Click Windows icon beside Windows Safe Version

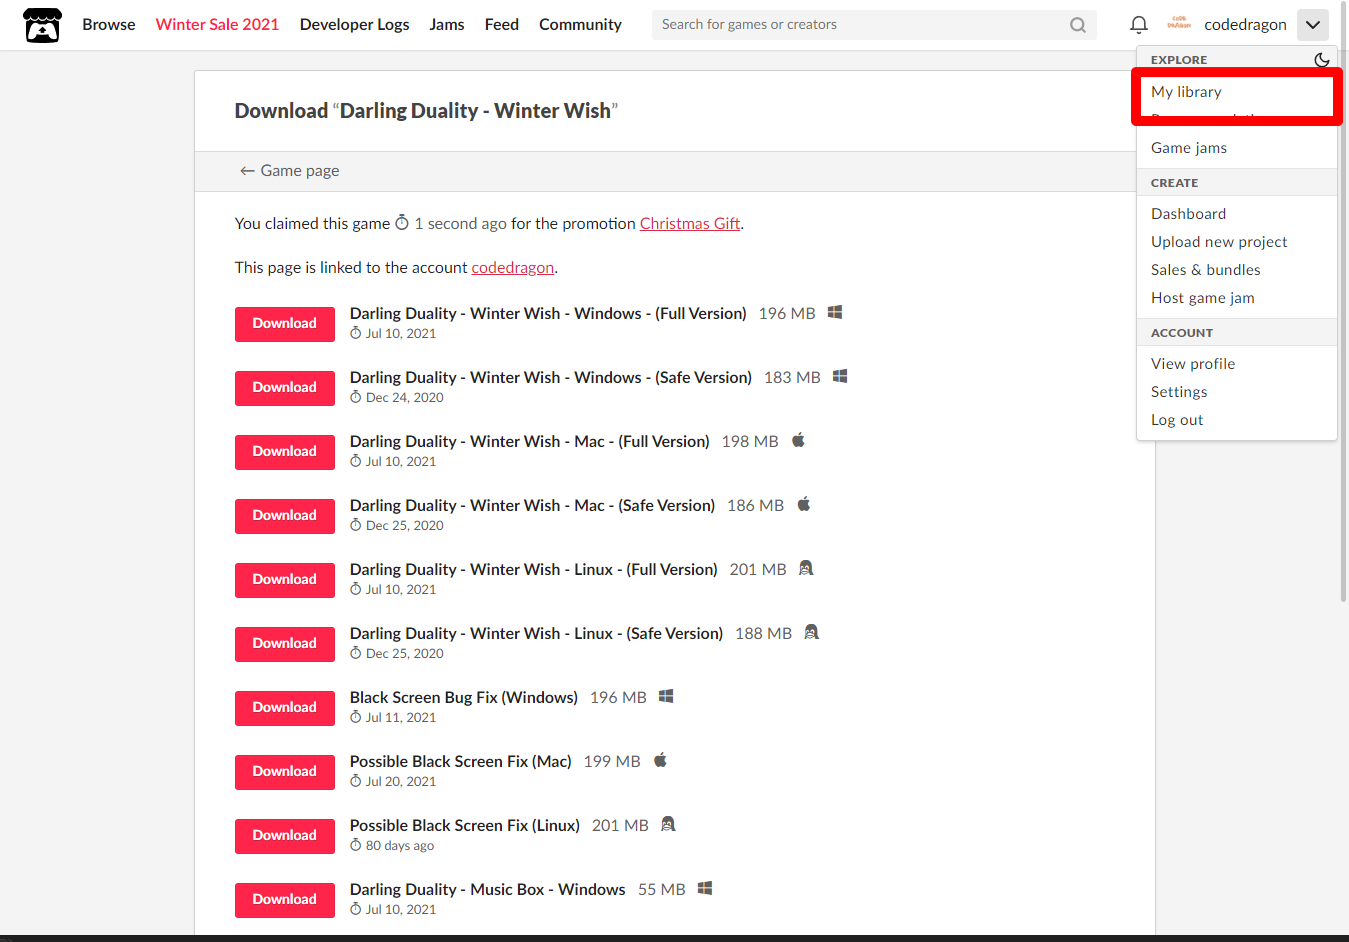click(x=840, y=376)
